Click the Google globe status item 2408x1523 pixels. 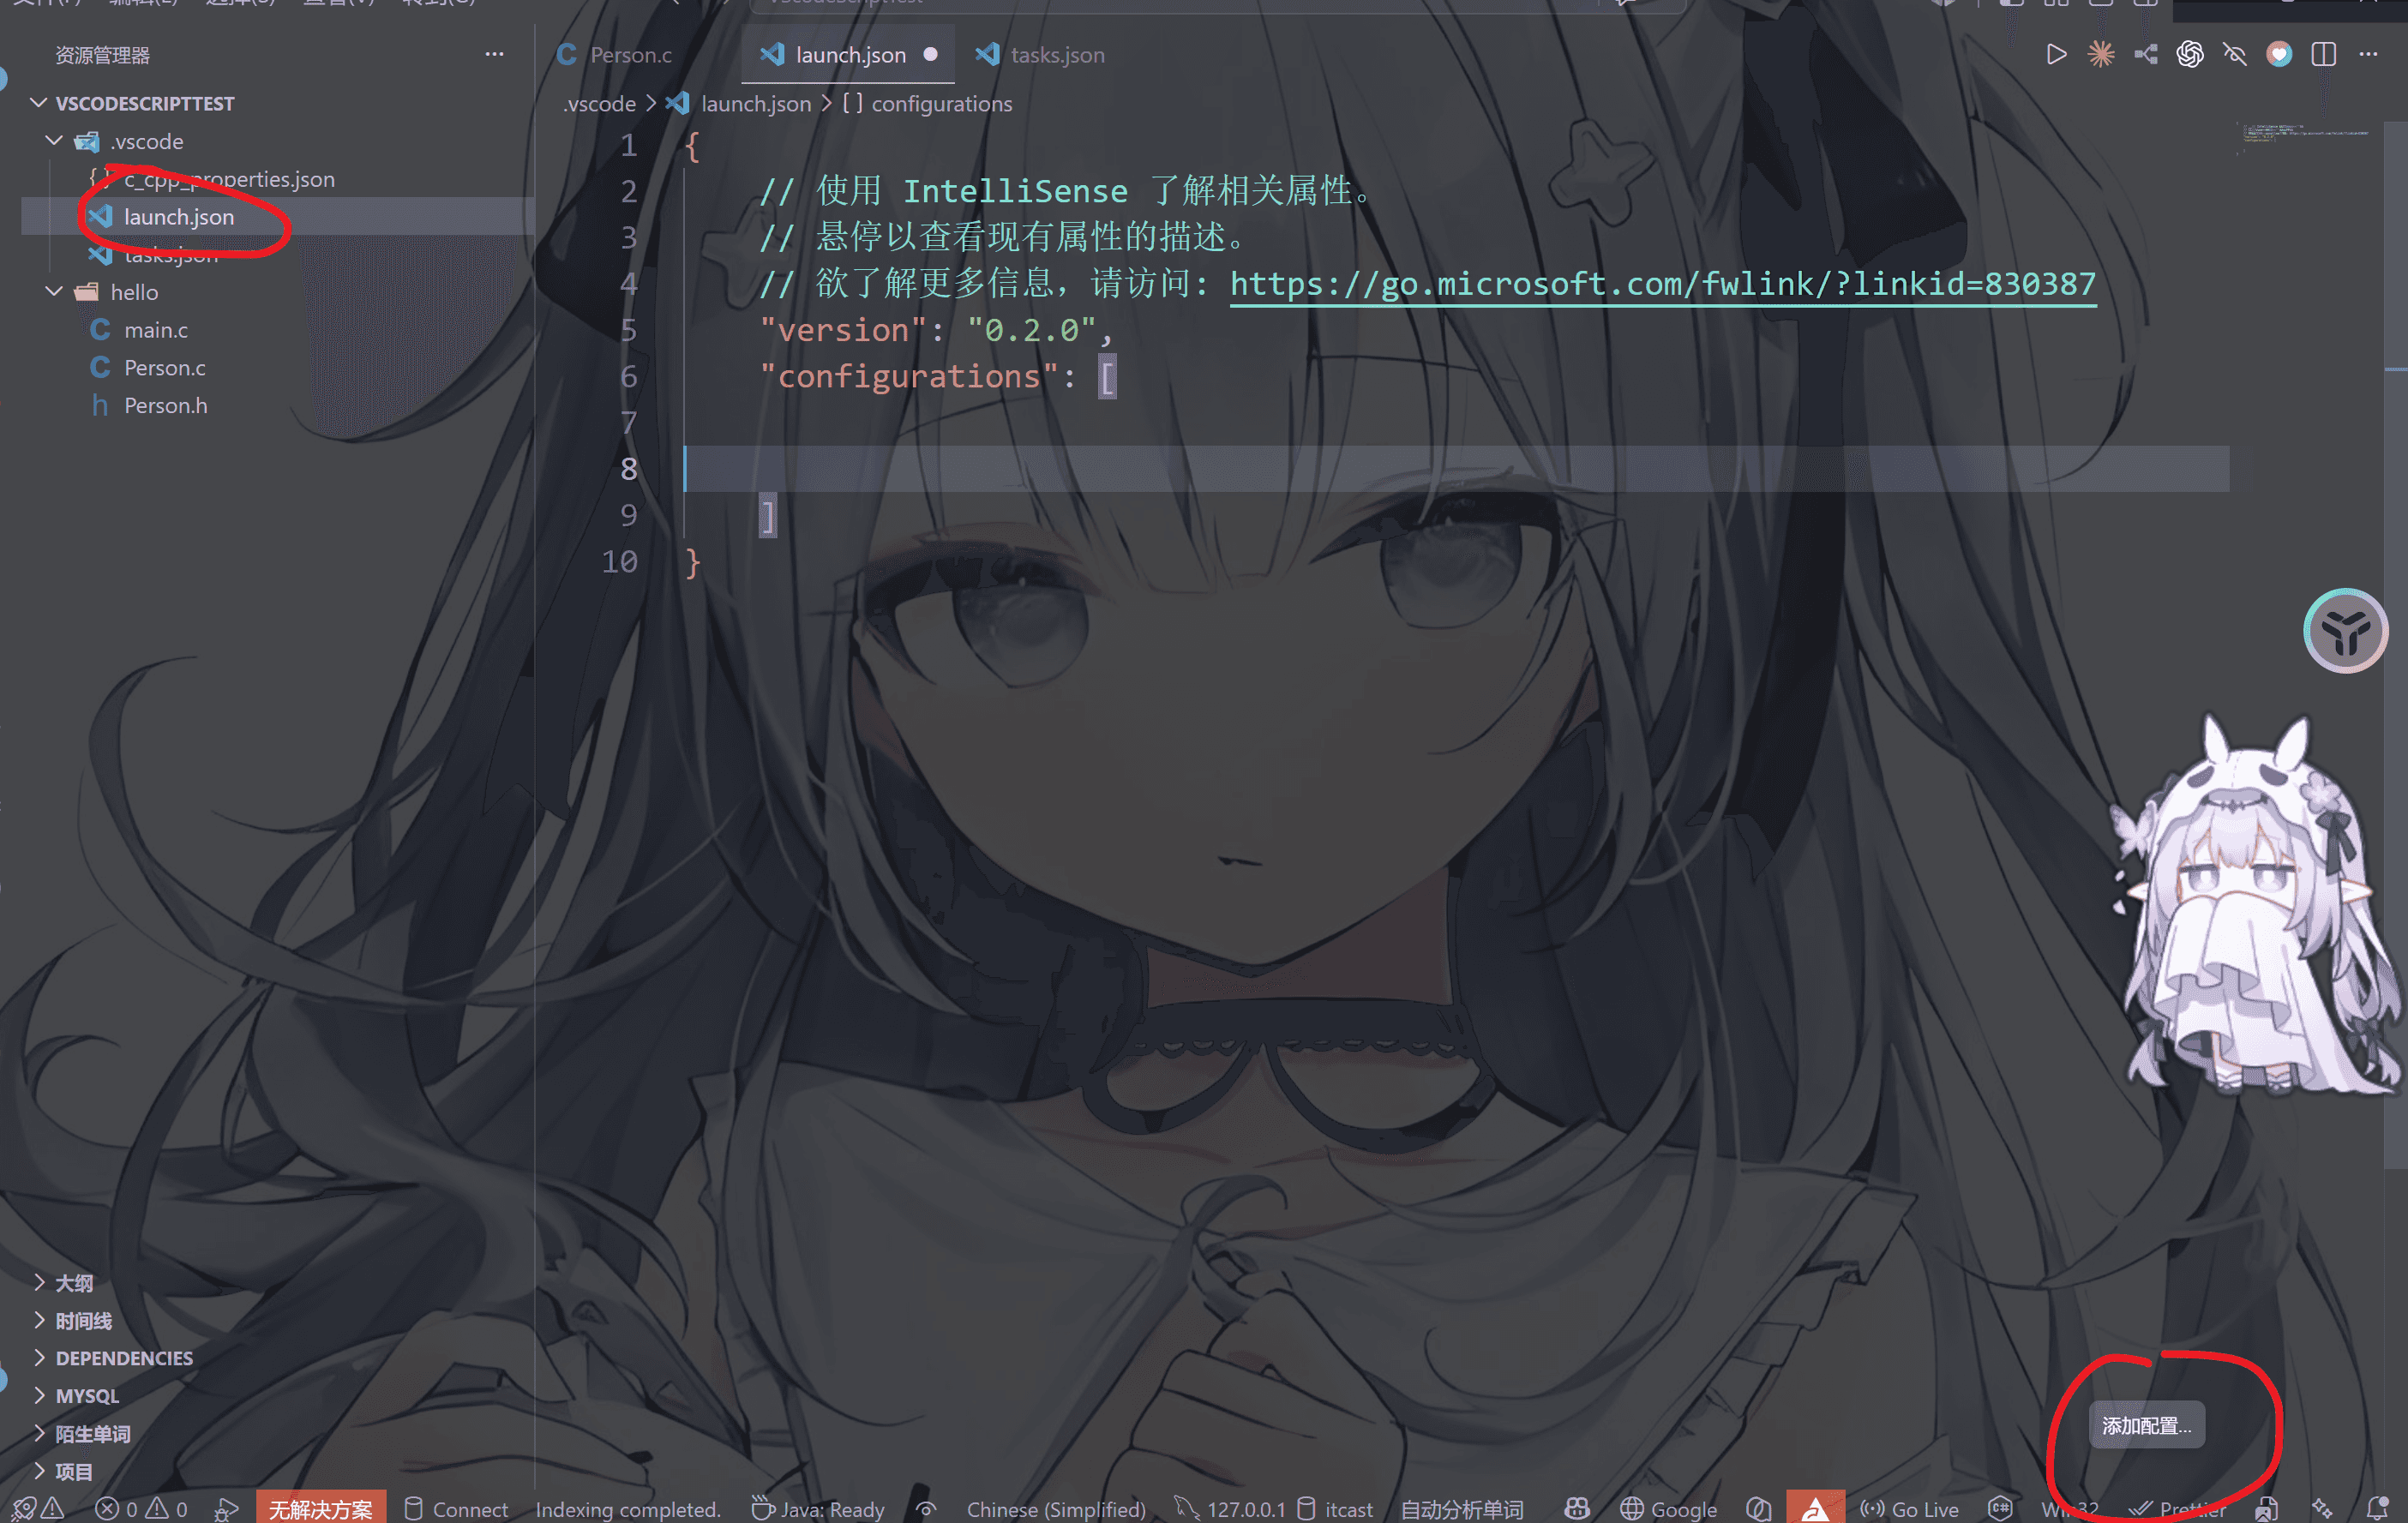coord(1668,1509)
